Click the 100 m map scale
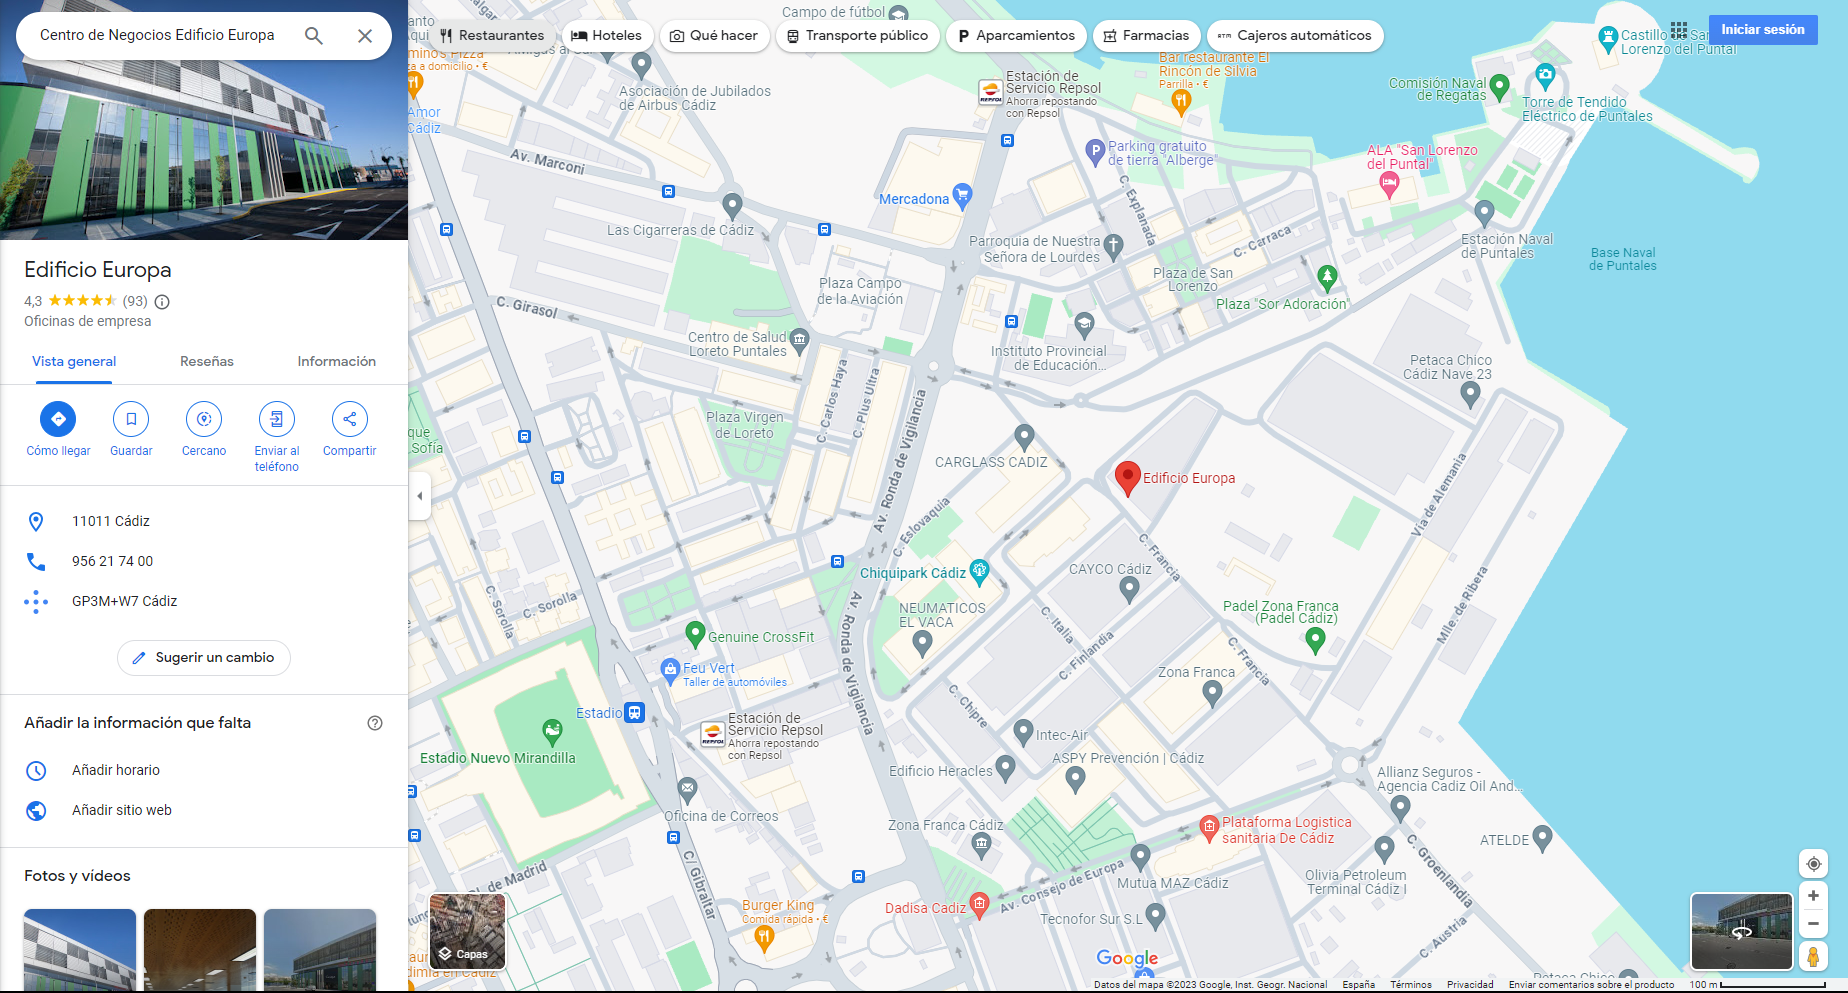Screen dimensions: 1848x993 (1758, 985)
